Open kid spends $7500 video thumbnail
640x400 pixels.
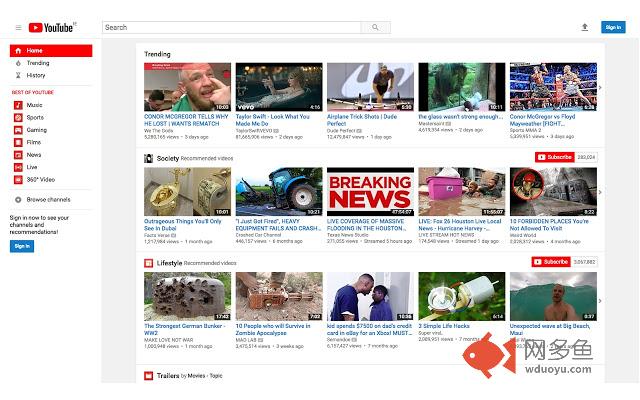coord(370,296)
